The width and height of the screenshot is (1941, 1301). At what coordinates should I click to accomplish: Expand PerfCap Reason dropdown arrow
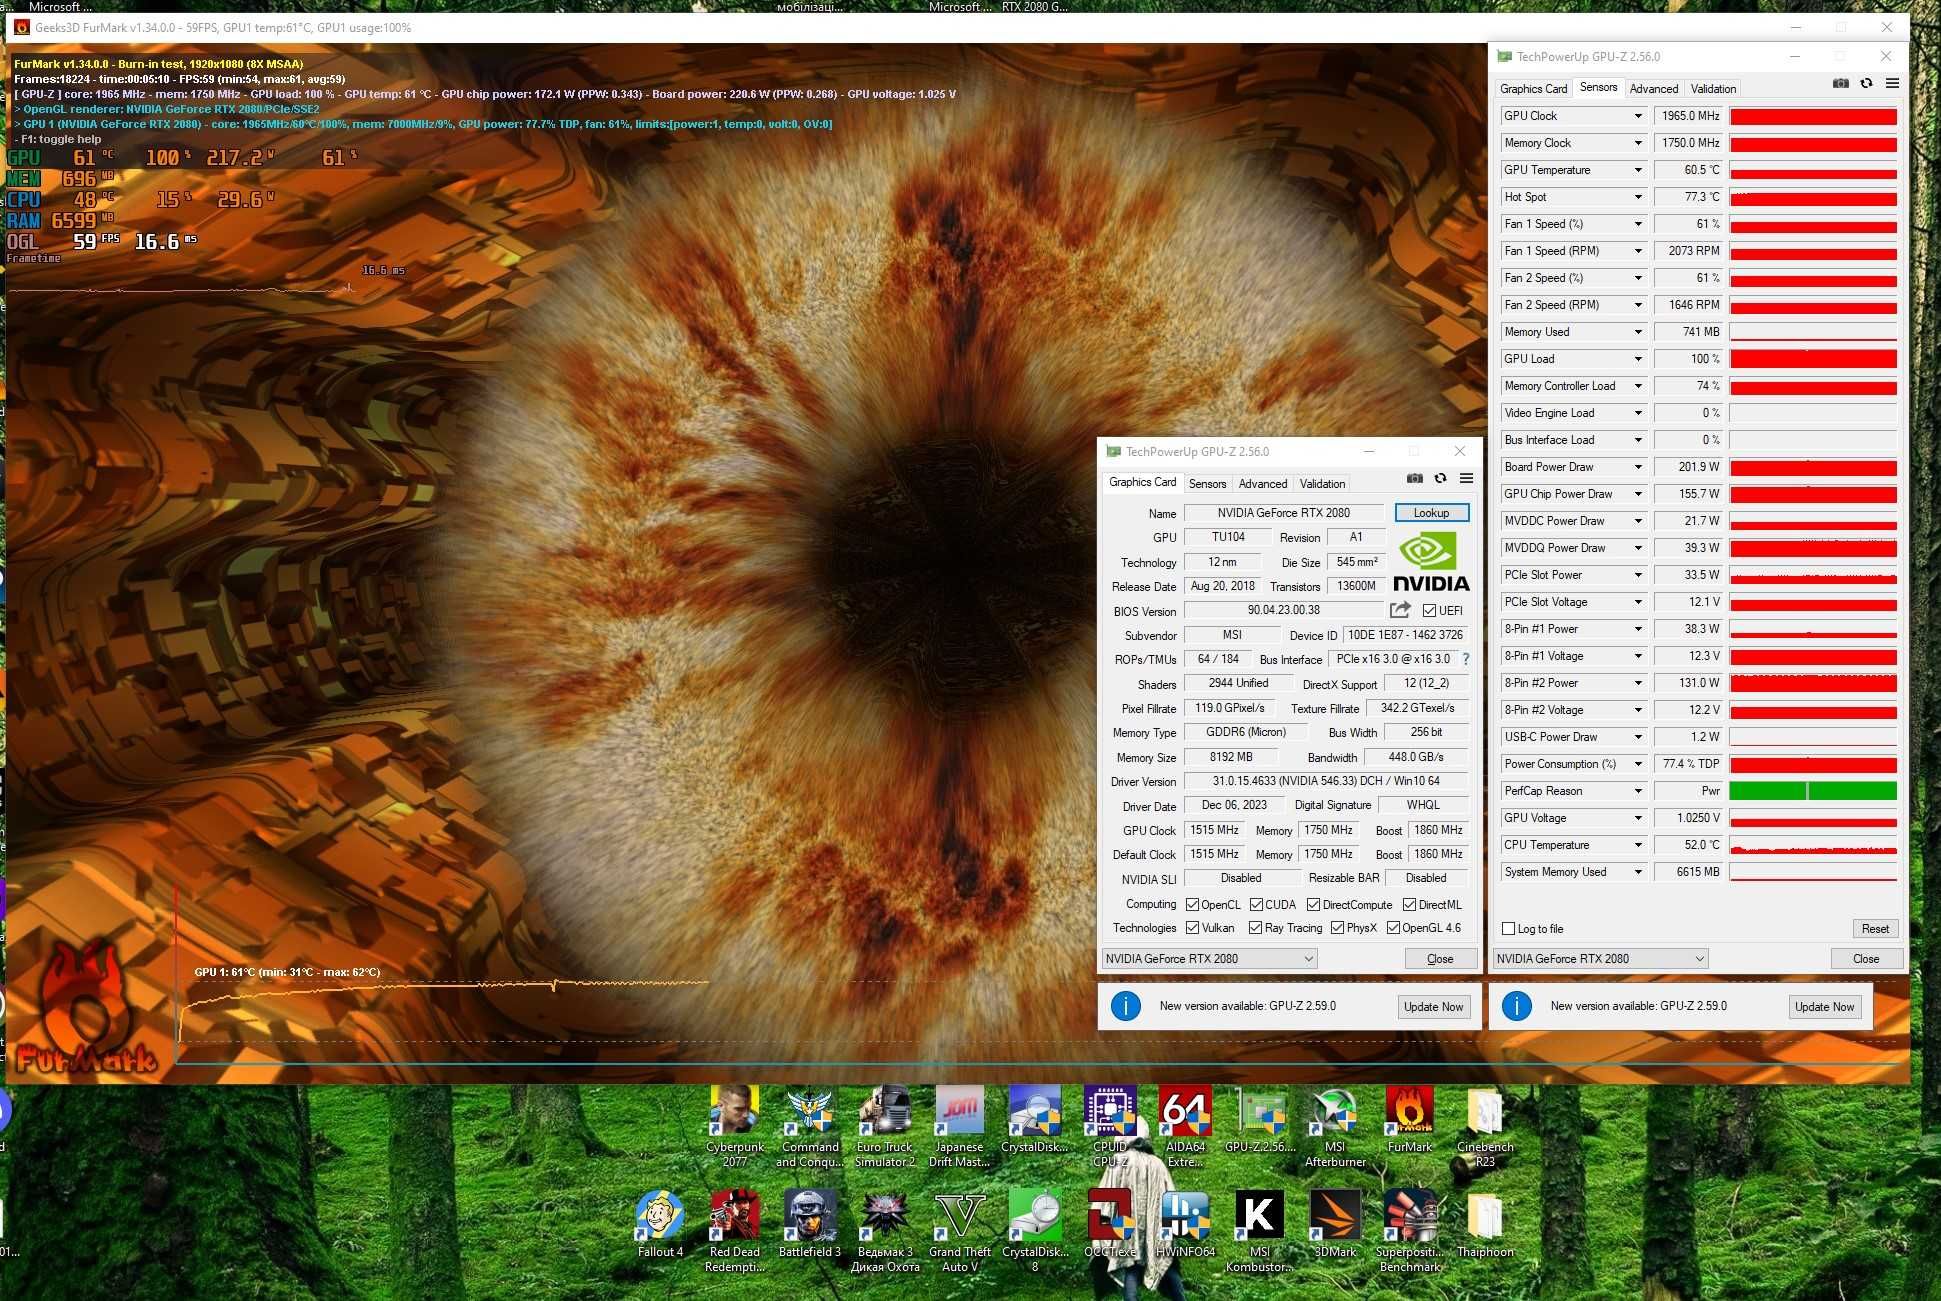click(1638, 792)
